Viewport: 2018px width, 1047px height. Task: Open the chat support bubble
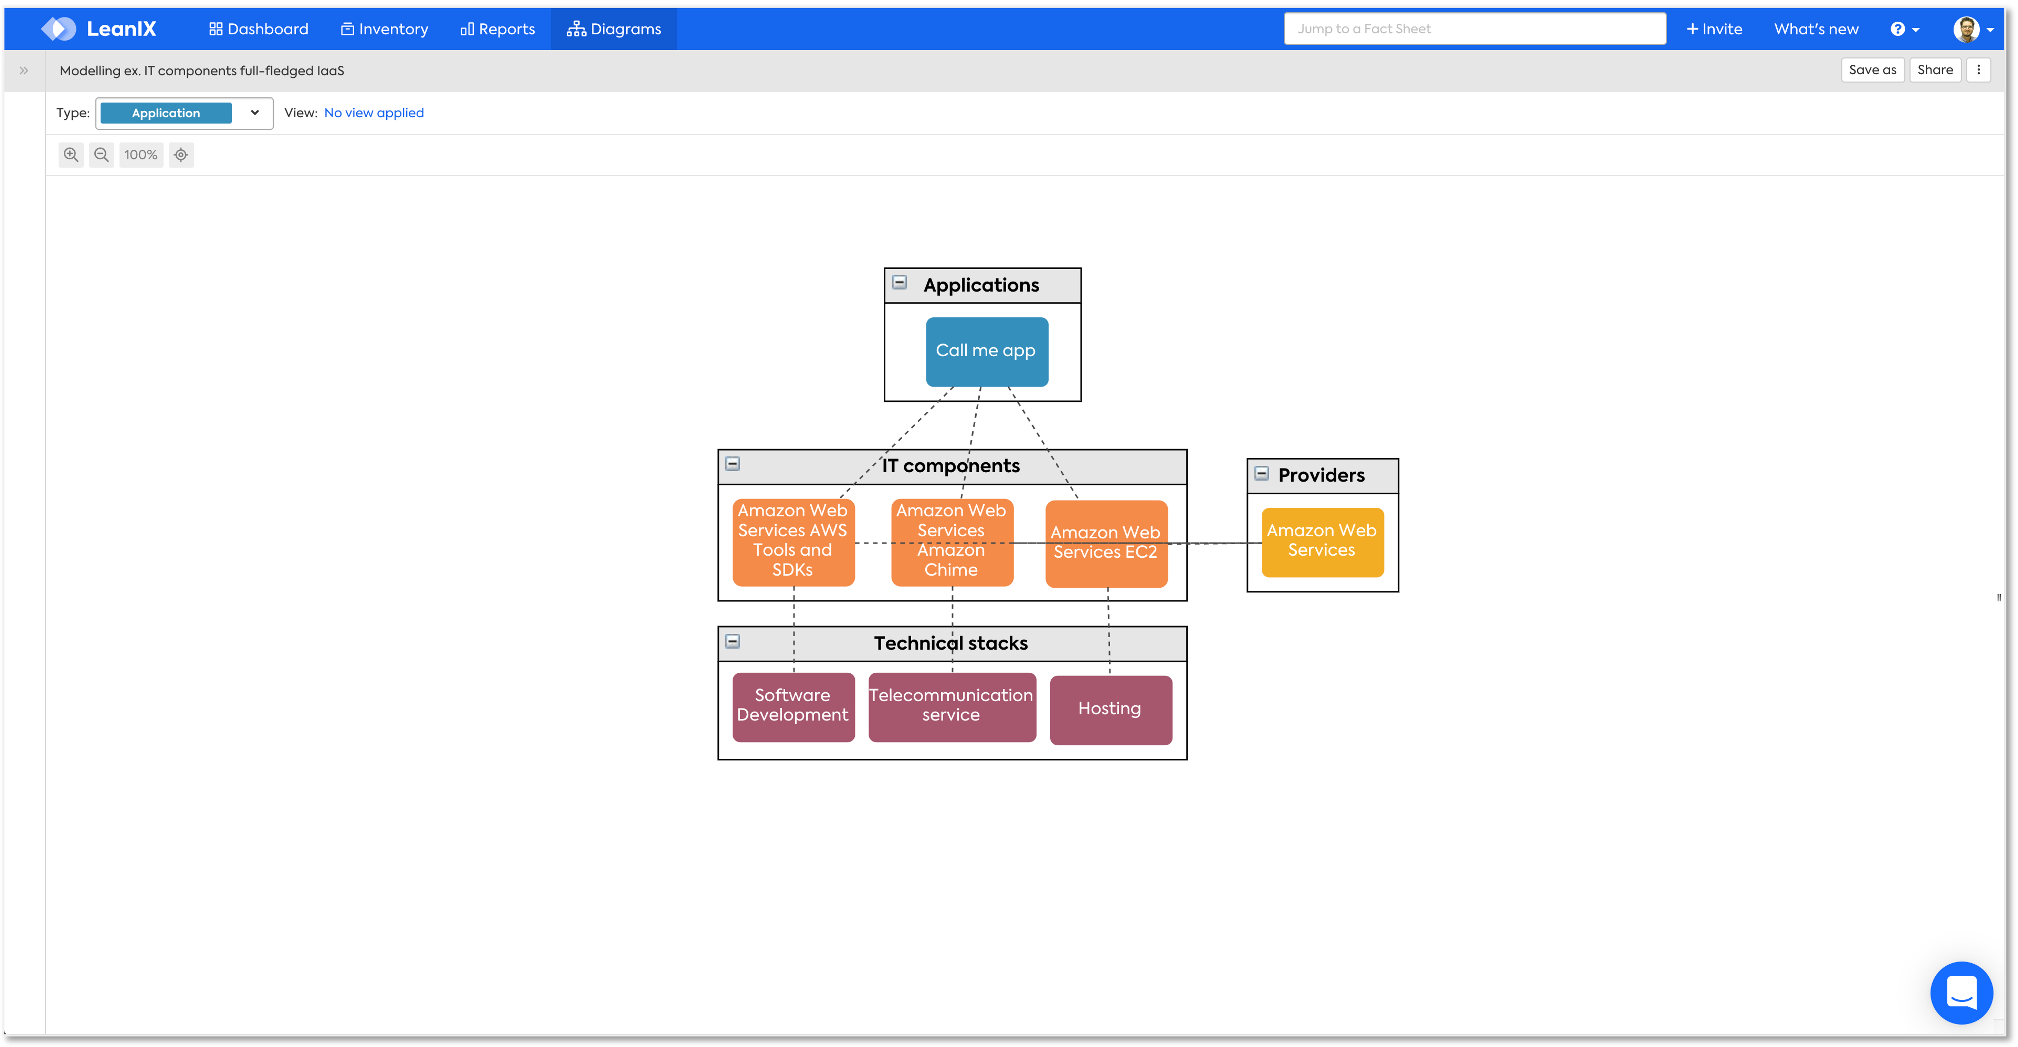click(1961, 993)
